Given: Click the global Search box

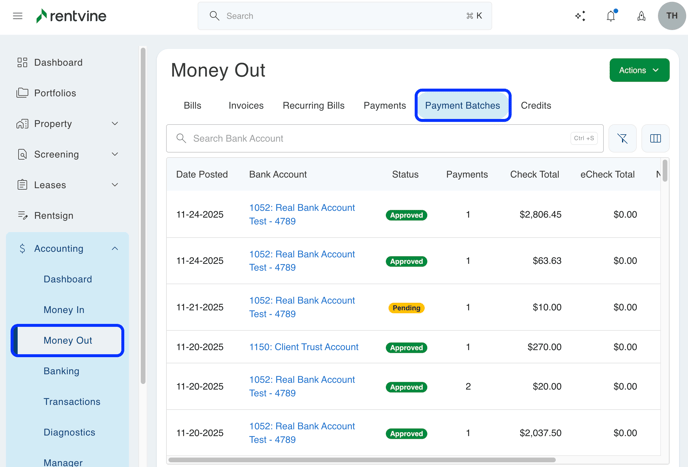Looking at the screenshot, I should click(345, 16).
